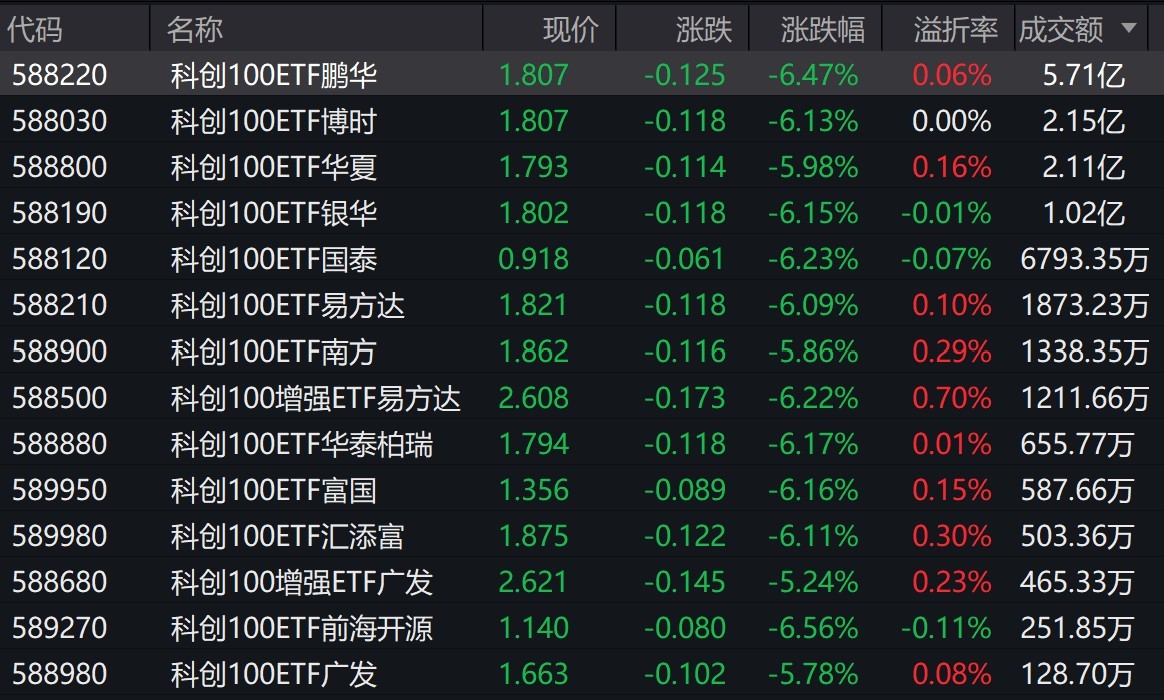Select 科创100增强ETF易方达 row
This screenshot has height=700, width=1164.
coord(582,398)
